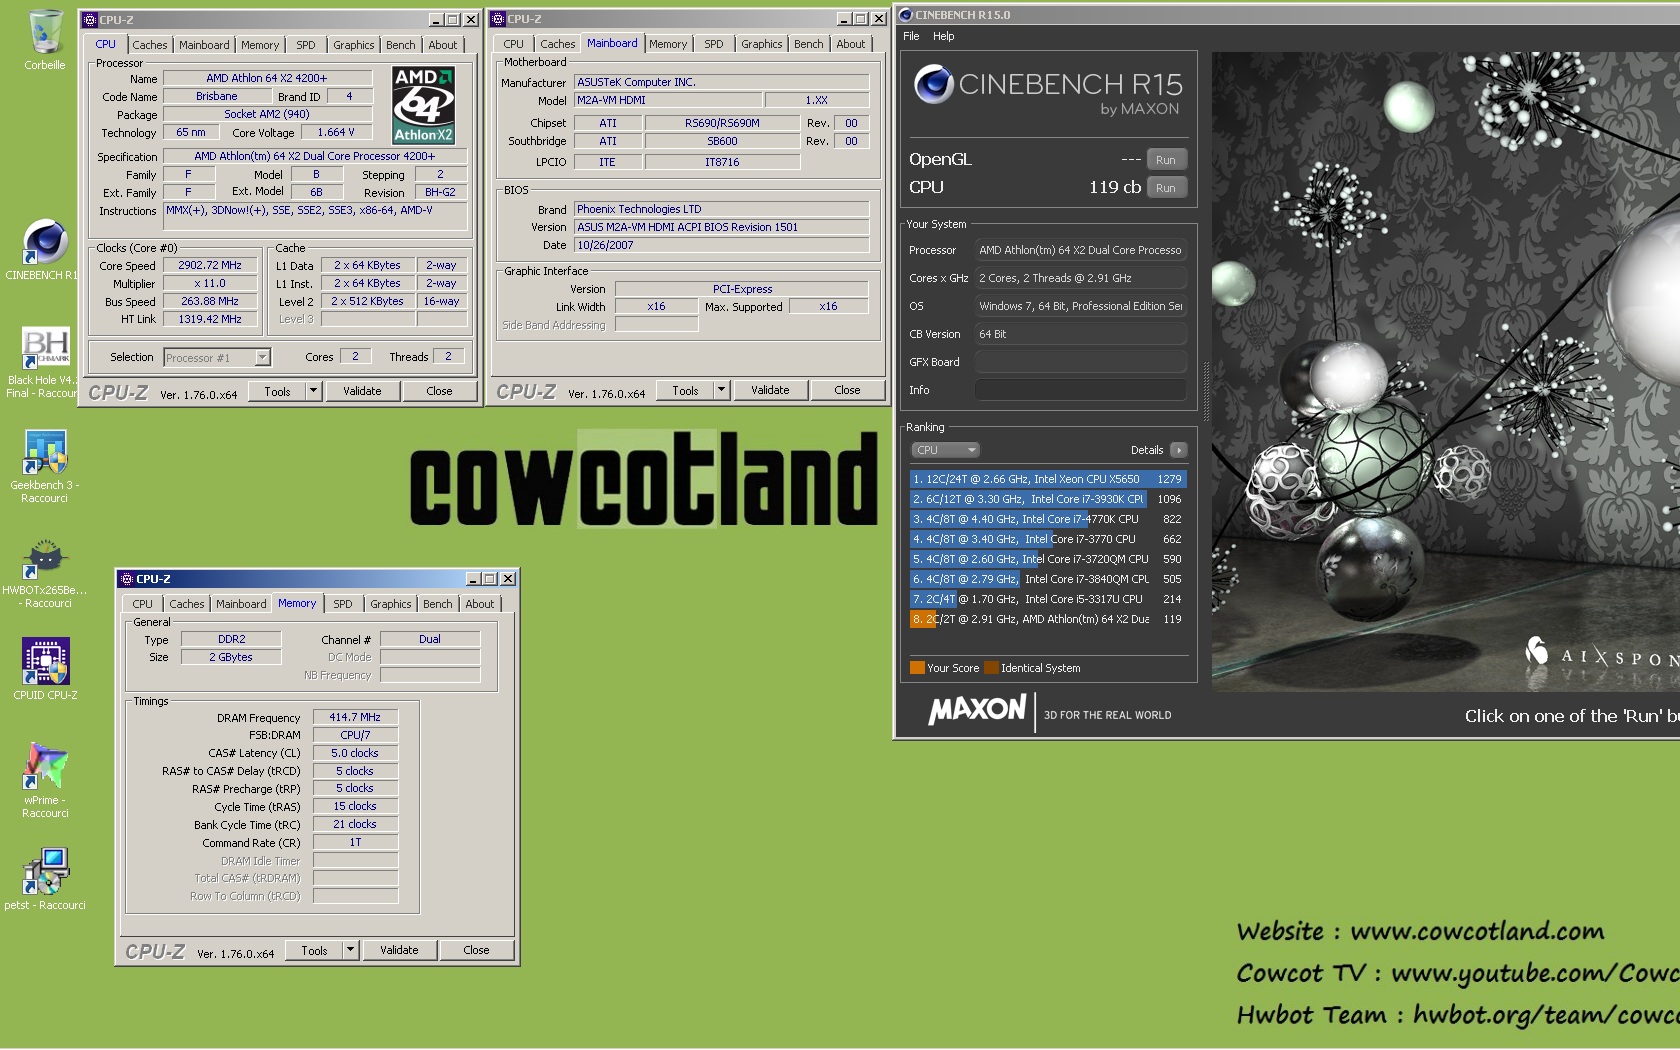Open SPD tab in Memory window

[343, 604]
